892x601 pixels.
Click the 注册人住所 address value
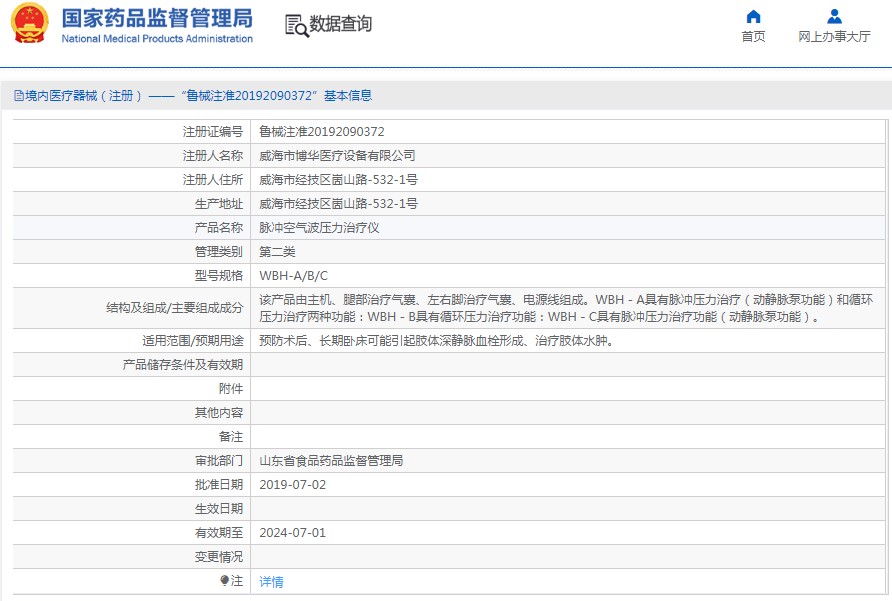[x=338, y=179]
